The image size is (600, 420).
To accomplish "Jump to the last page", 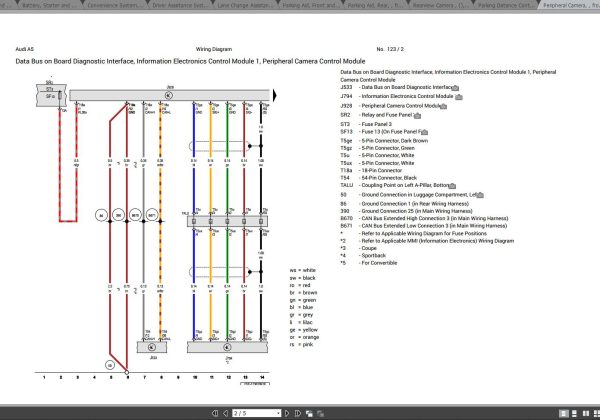I will click(298, 413).
